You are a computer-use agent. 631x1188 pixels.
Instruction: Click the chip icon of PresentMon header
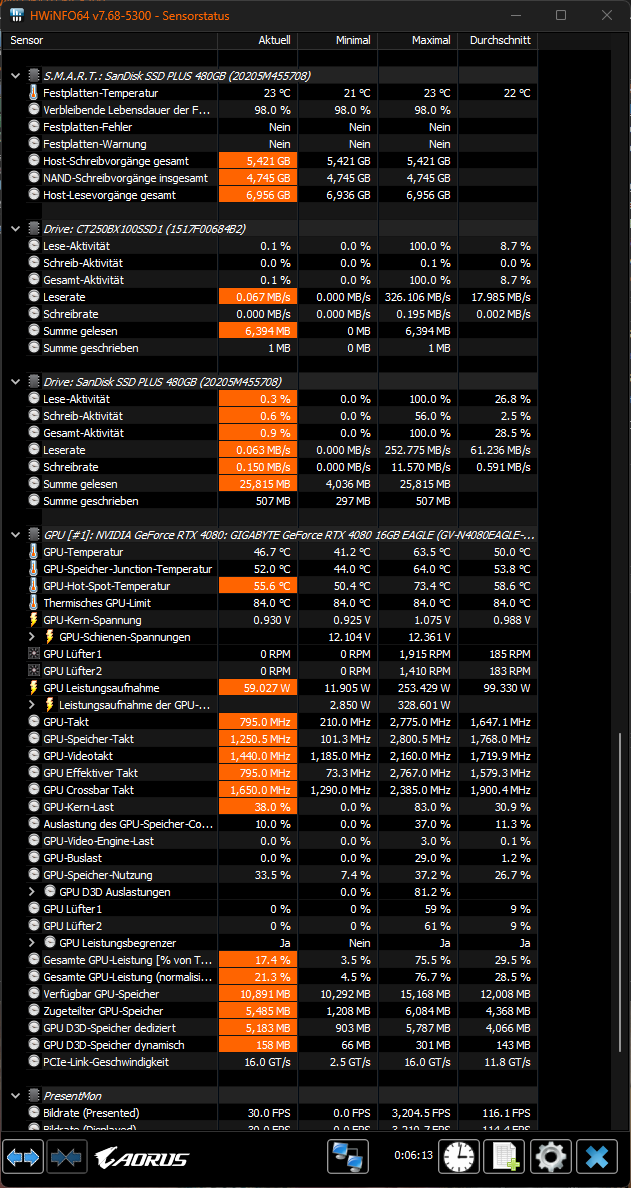coord(33,1096)
